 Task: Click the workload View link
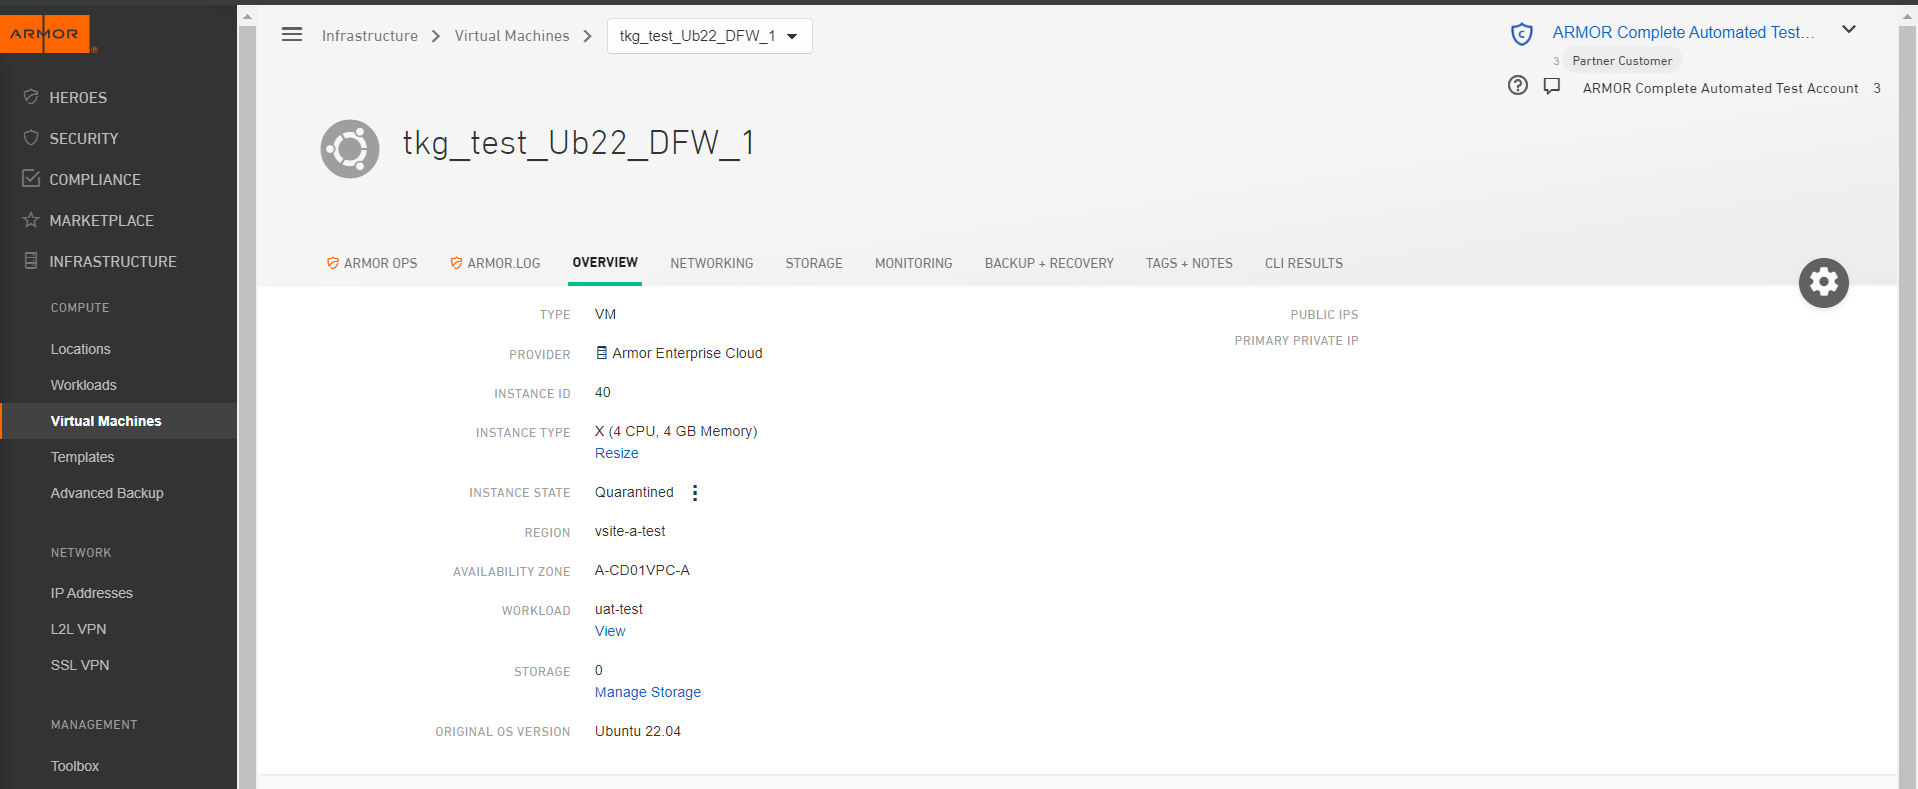(x=610, y=631)
